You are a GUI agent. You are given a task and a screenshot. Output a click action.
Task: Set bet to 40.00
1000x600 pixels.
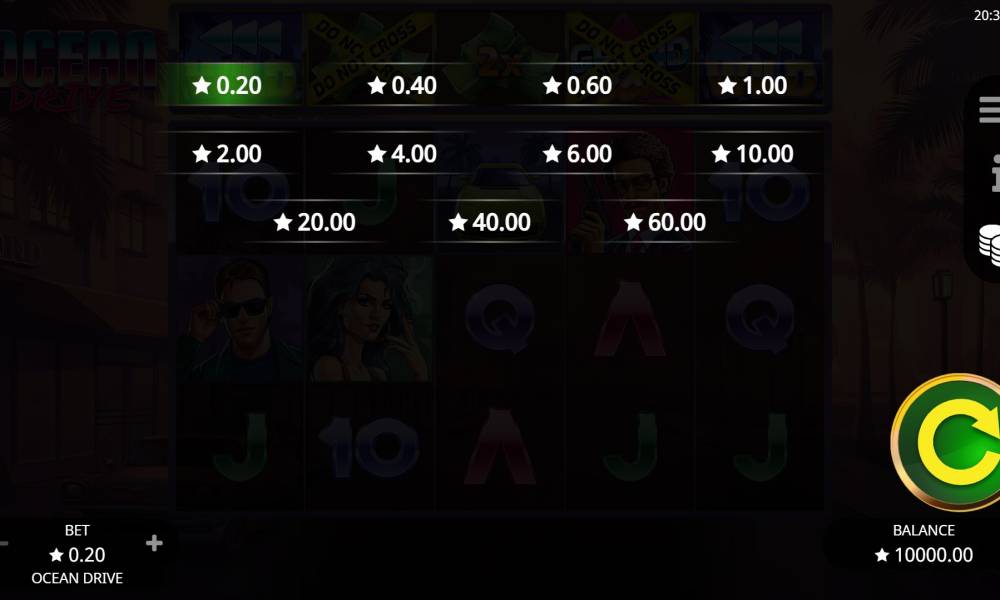490,222
